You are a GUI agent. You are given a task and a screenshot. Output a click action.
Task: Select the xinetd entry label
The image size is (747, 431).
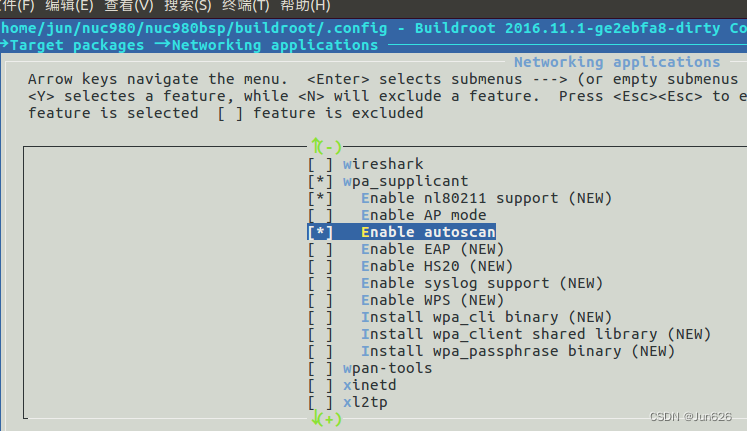pos(370,385)
